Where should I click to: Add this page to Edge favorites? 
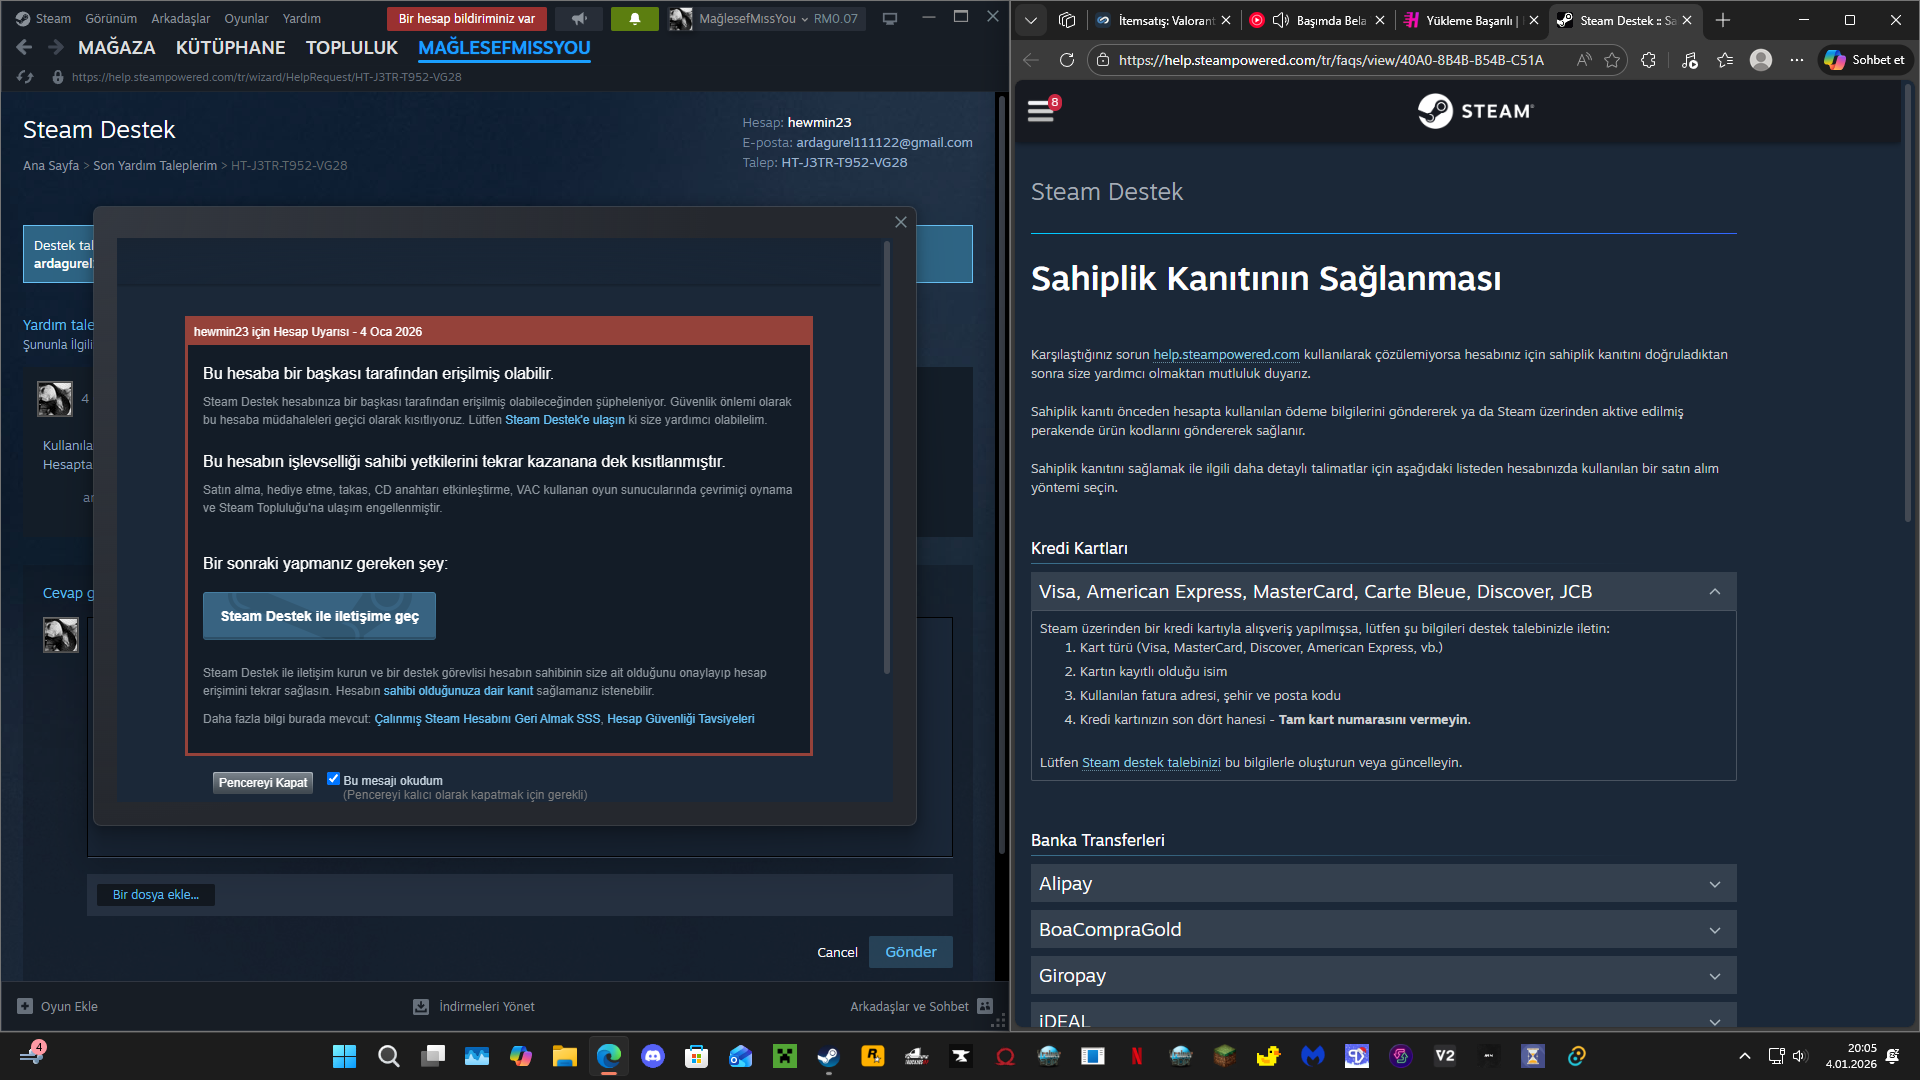(1612, 60)
